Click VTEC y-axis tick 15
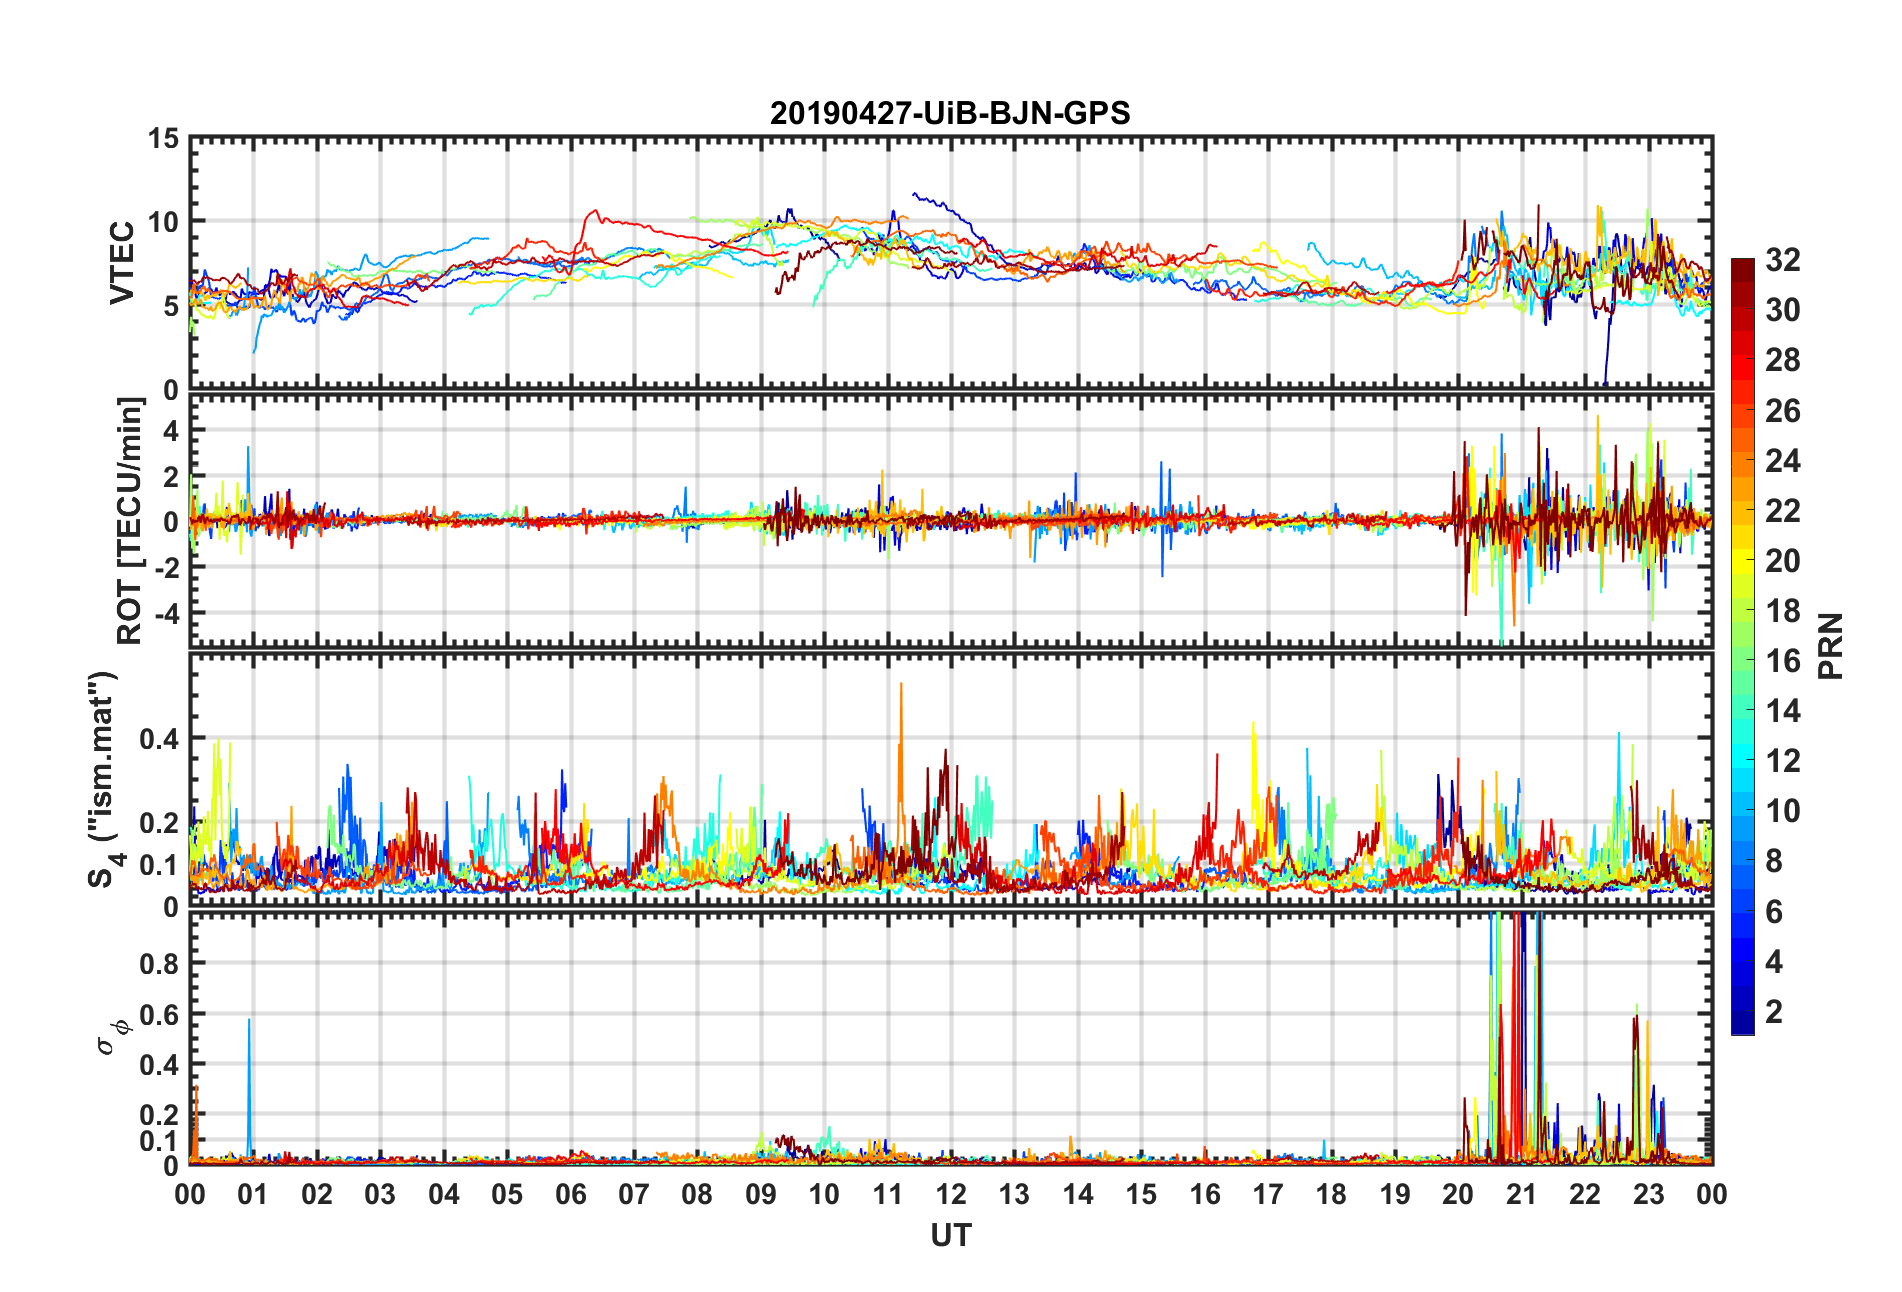Screen dimensions: 1902x1292 [x=163, y=139]
